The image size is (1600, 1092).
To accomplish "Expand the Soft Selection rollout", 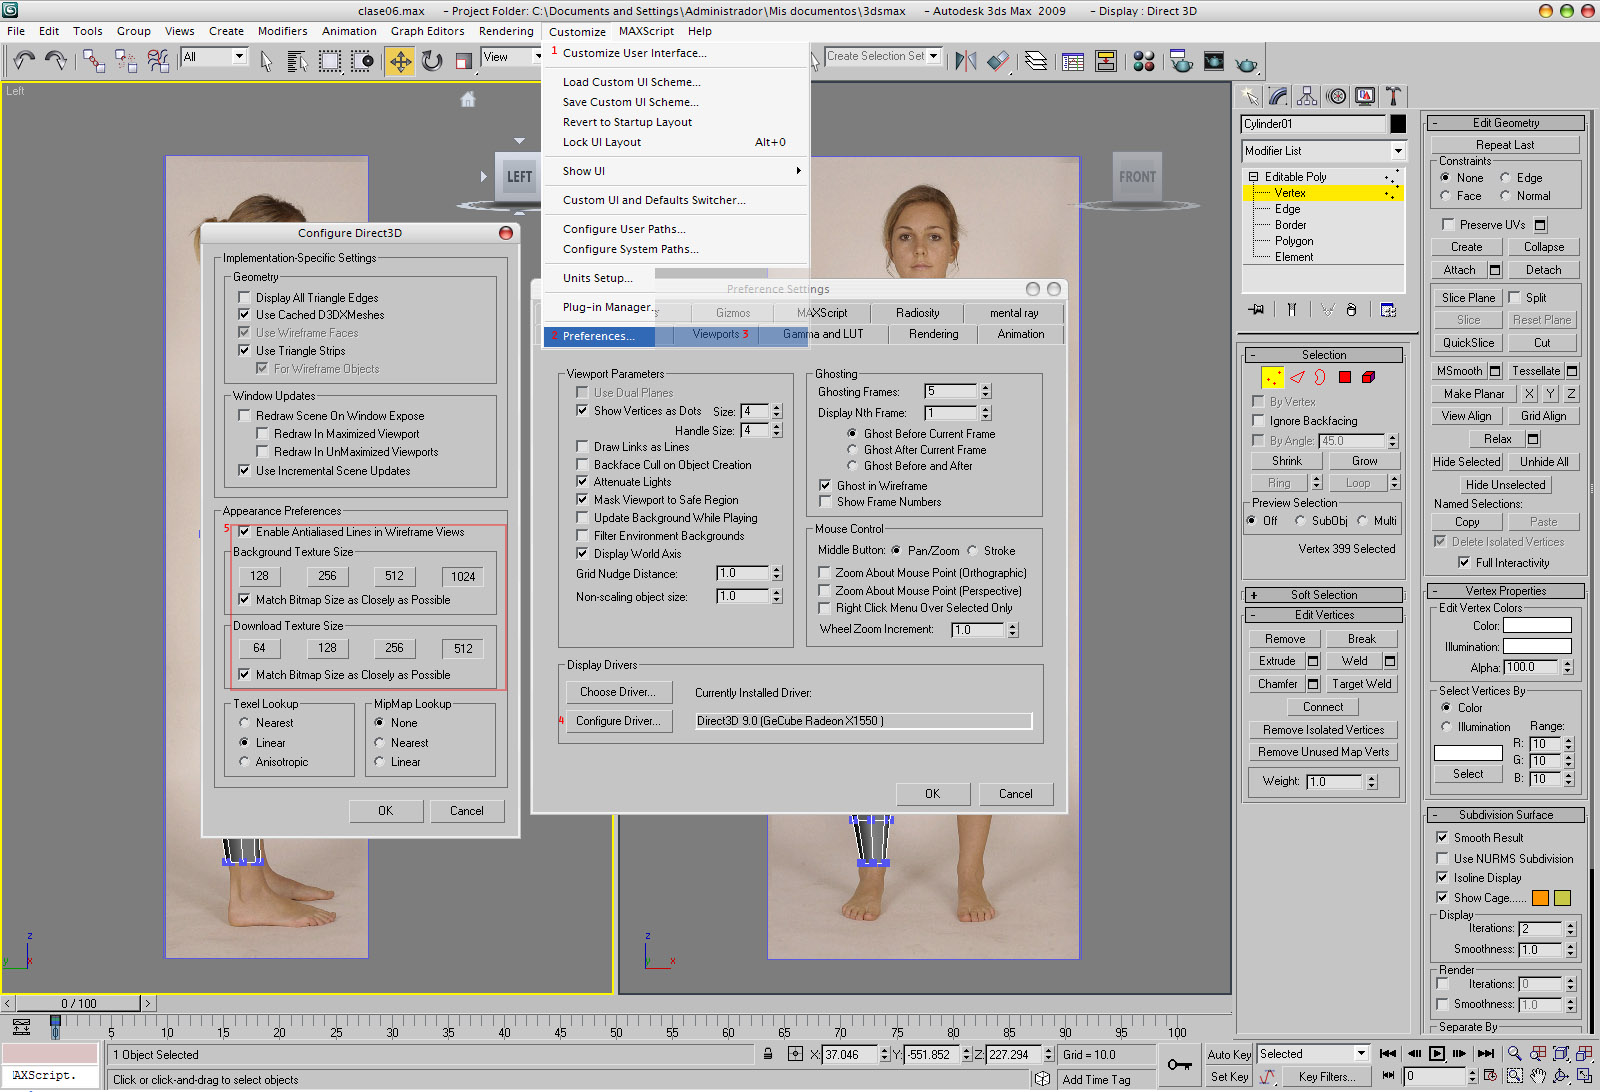I will [1323, 595].
